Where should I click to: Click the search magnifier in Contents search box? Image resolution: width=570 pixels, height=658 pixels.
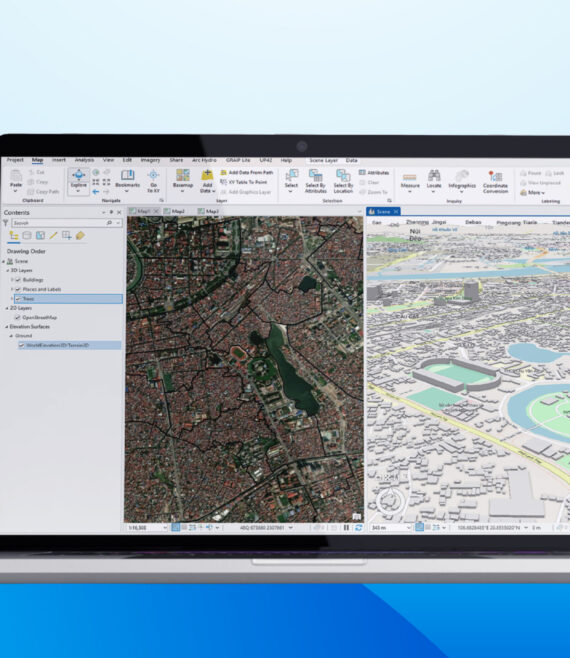110,223
